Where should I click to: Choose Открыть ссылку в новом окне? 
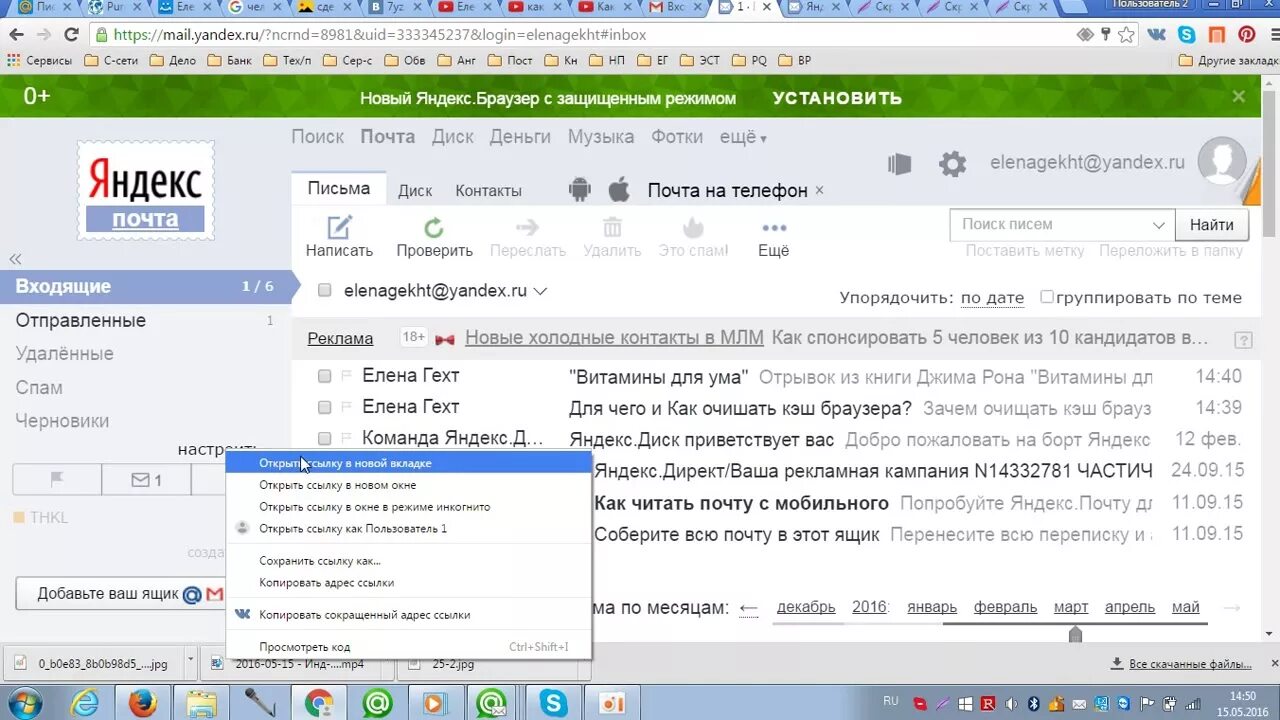click(x=409, y=485)
